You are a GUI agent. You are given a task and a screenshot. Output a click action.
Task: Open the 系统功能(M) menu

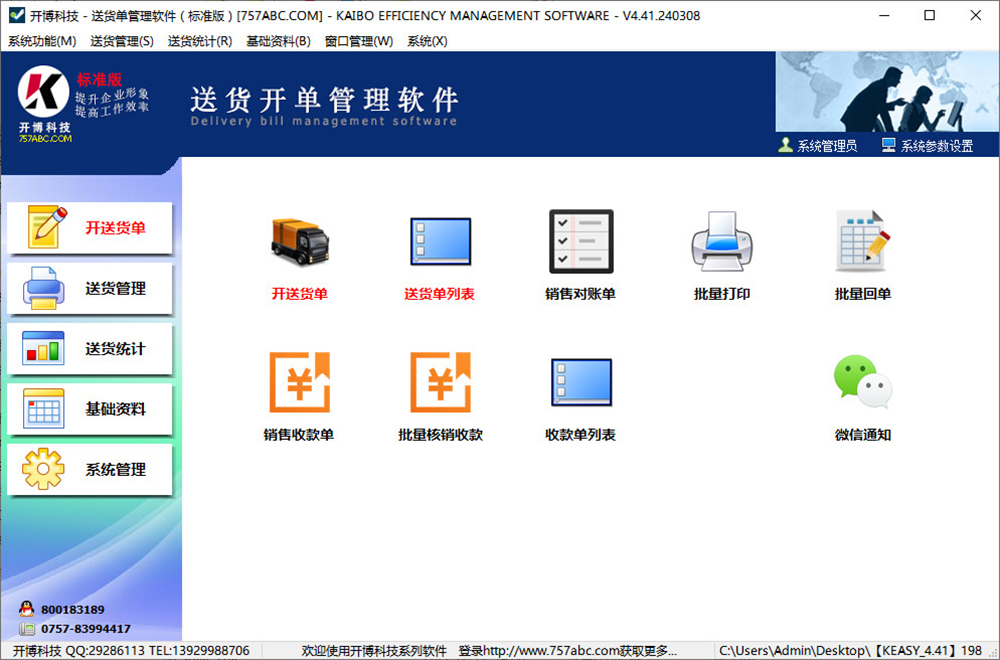click(42, 41)
